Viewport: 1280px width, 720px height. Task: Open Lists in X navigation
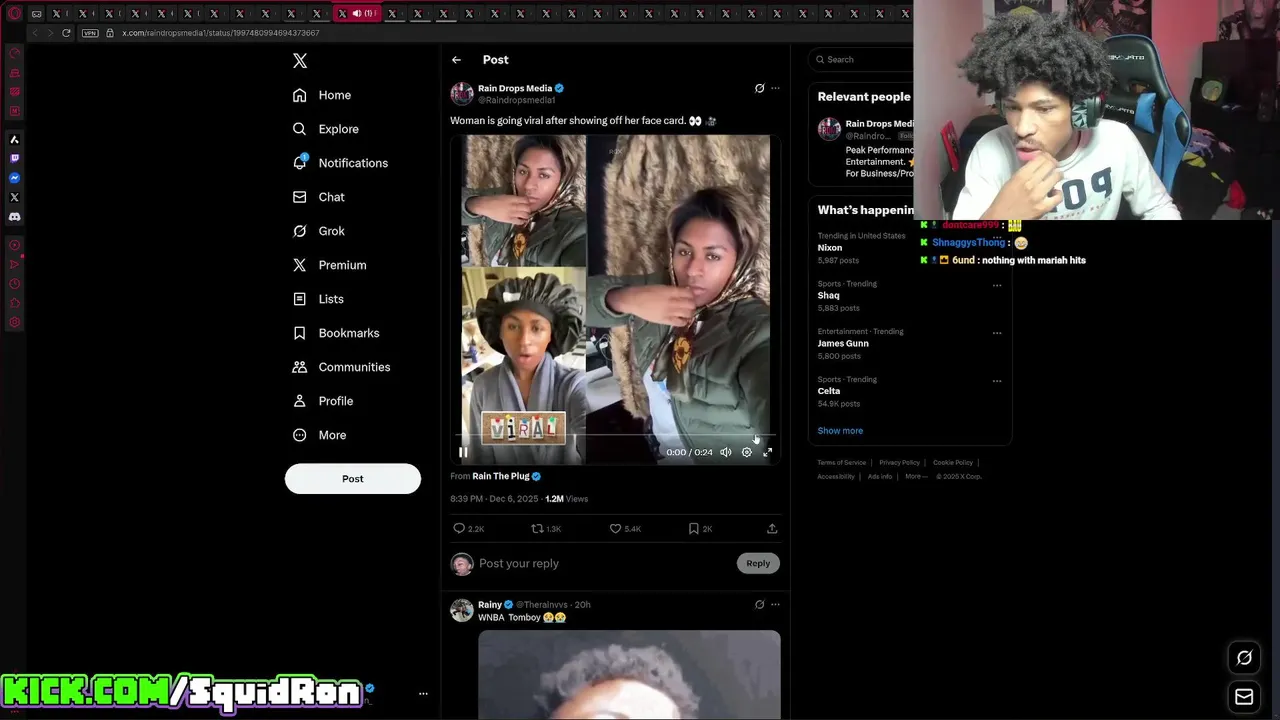(x=318, y=299)
